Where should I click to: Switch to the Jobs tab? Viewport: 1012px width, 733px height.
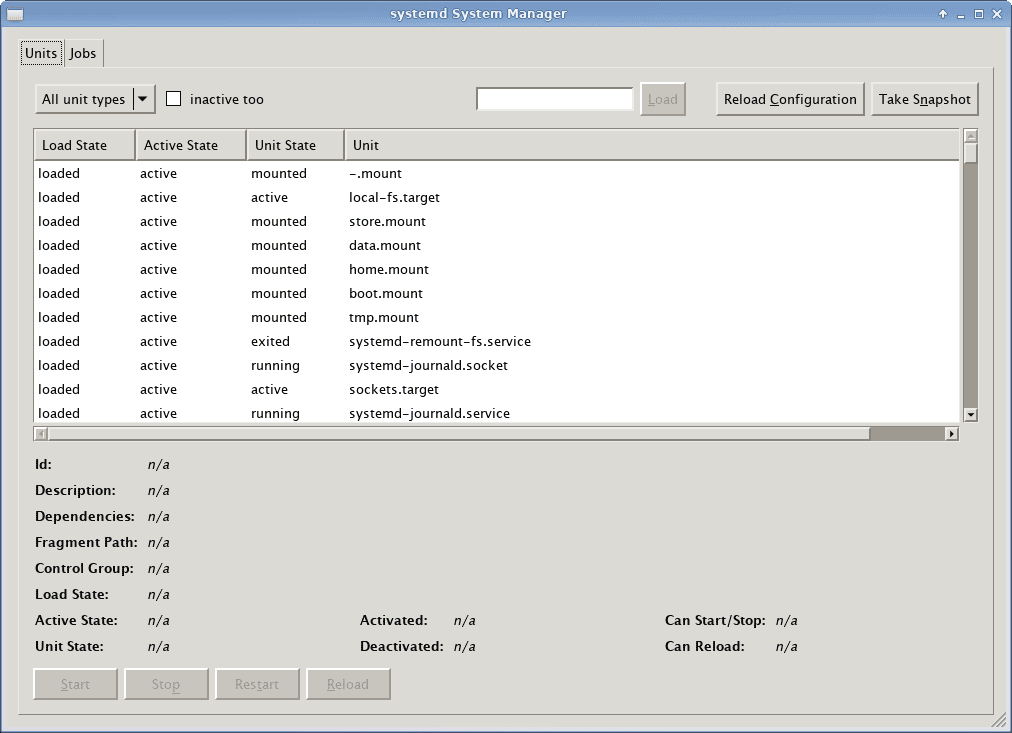(x=83, y=54)
